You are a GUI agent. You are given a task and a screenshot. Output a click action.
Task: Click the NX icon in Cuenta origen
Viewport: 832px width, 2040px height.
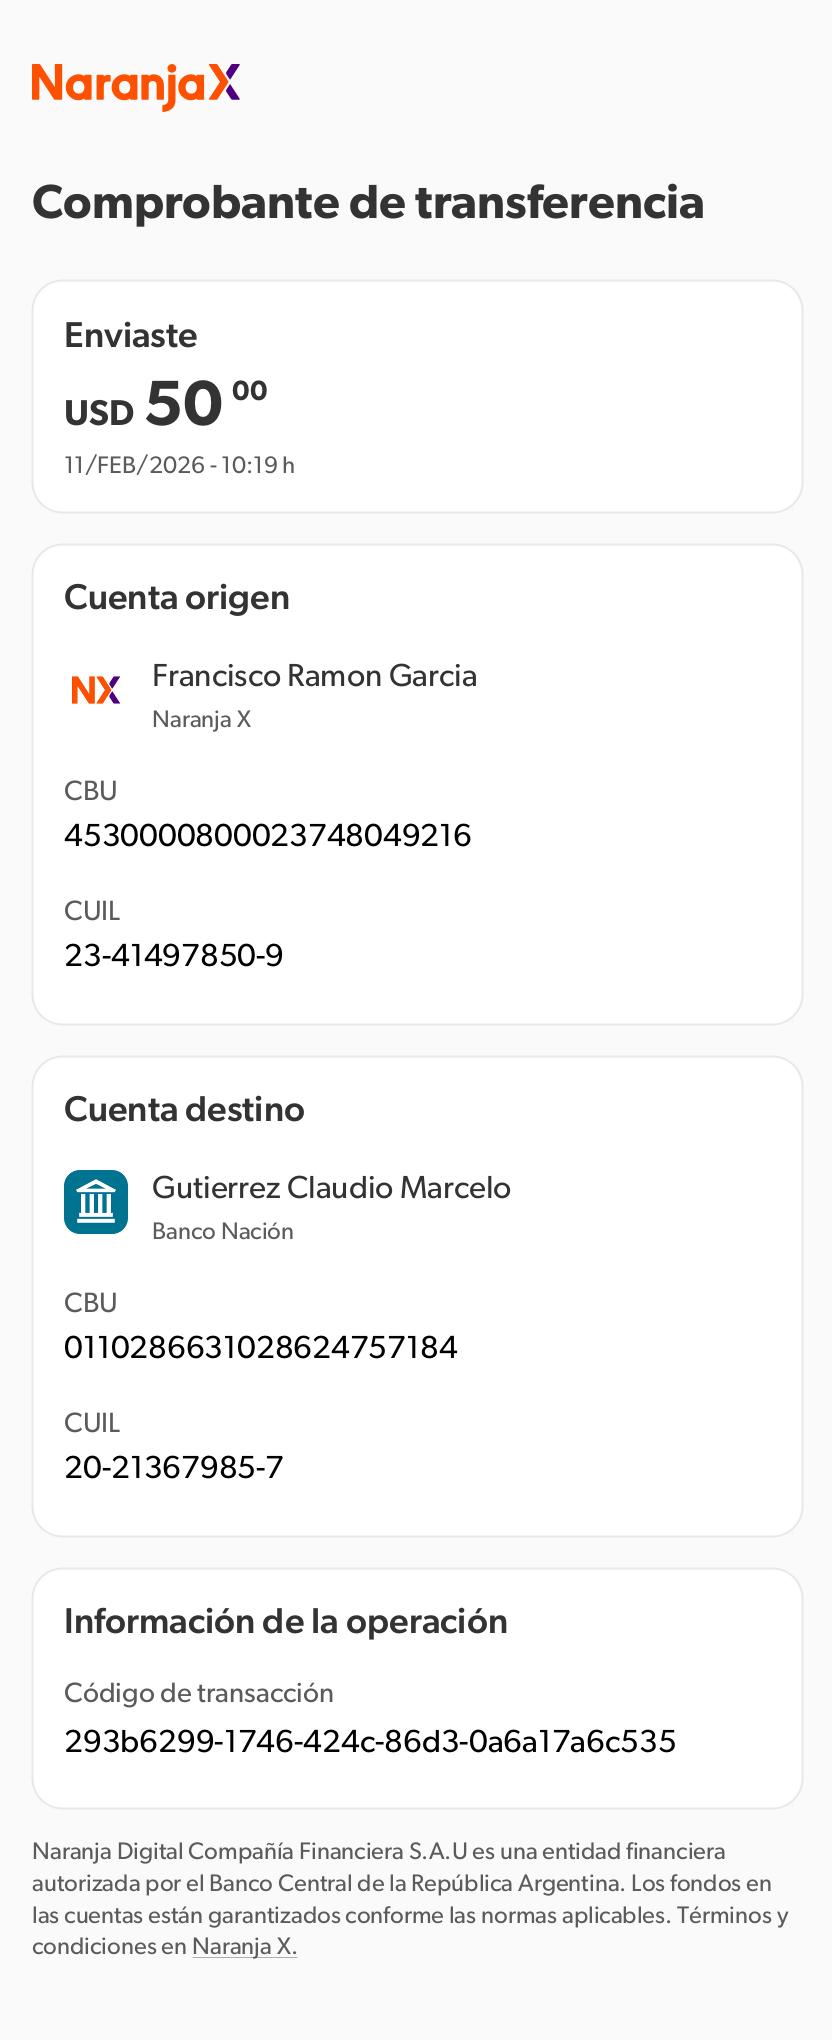[96, 690]
